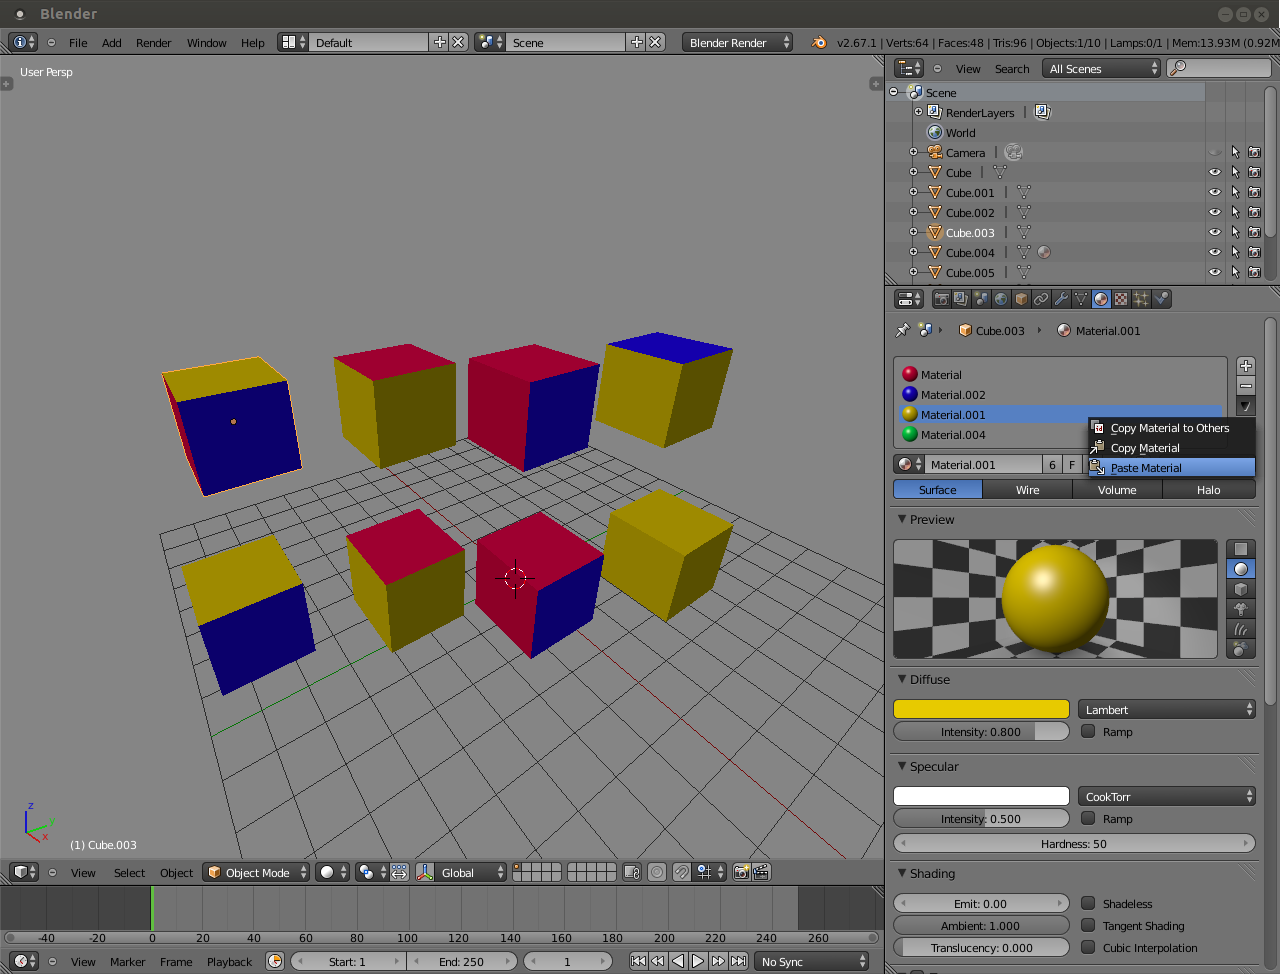1280x974 pixels.
Task: Hide Cube in viewport via eye icon
Action: tap(1215, 172)
